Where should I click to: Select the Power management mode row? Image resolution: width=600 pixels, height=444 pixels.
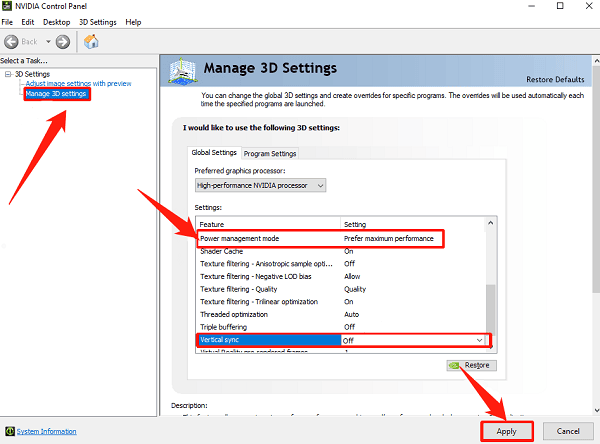pyautogui.click(x=321, y=238)
